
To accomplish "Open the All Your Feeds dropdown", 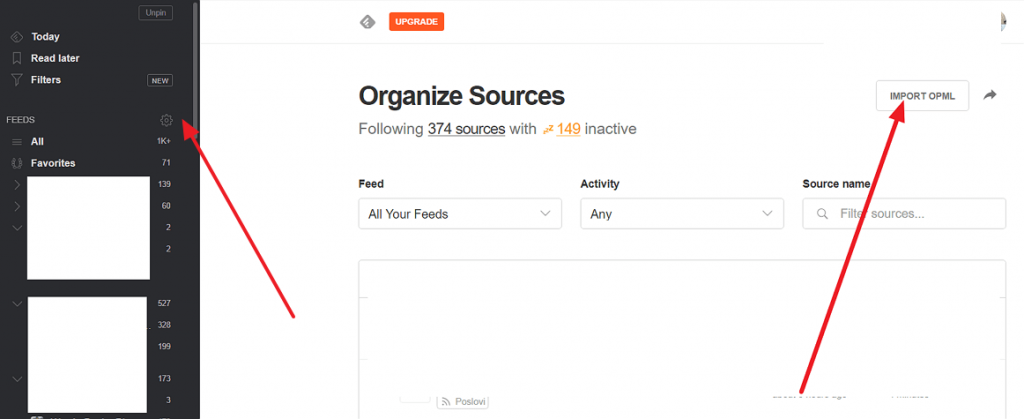I will point(460,213).
